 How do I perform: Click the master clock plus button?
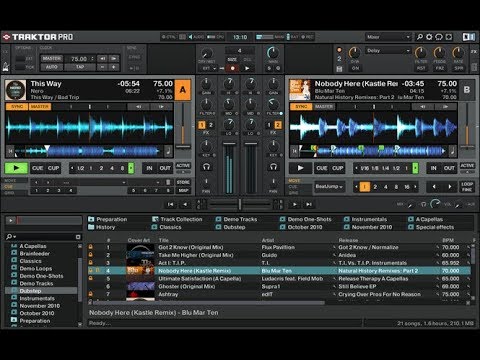pos(114,67)
